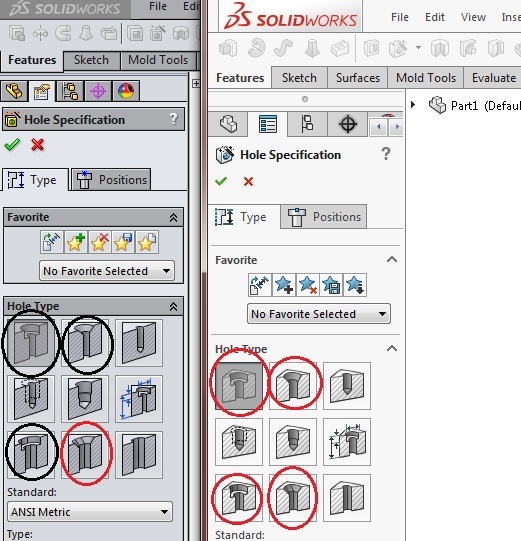Open DimXpertManager tab in right window

[348, 124]
